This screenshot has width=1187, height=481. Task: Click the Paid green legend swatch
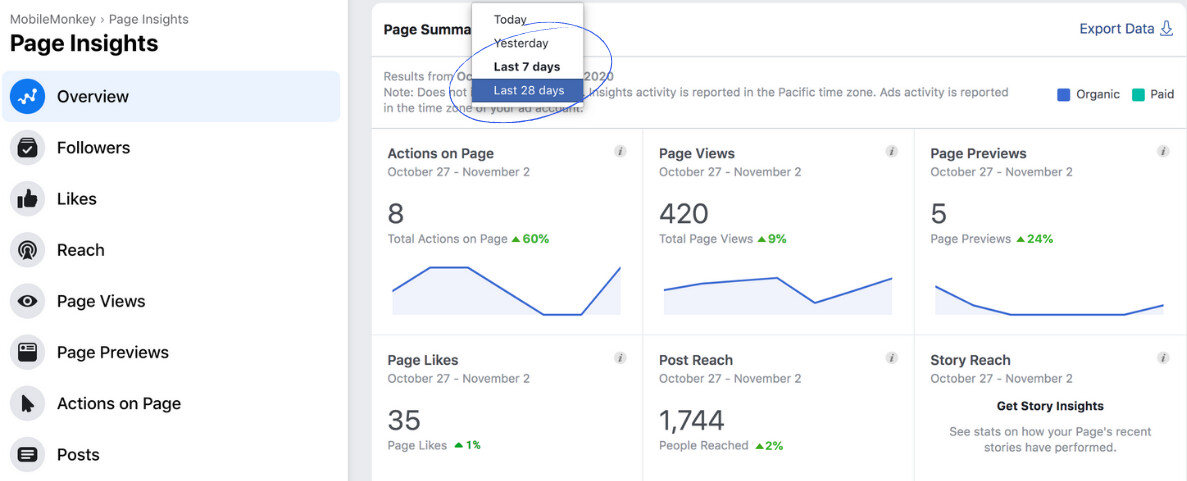click(x=1139, y=95)
